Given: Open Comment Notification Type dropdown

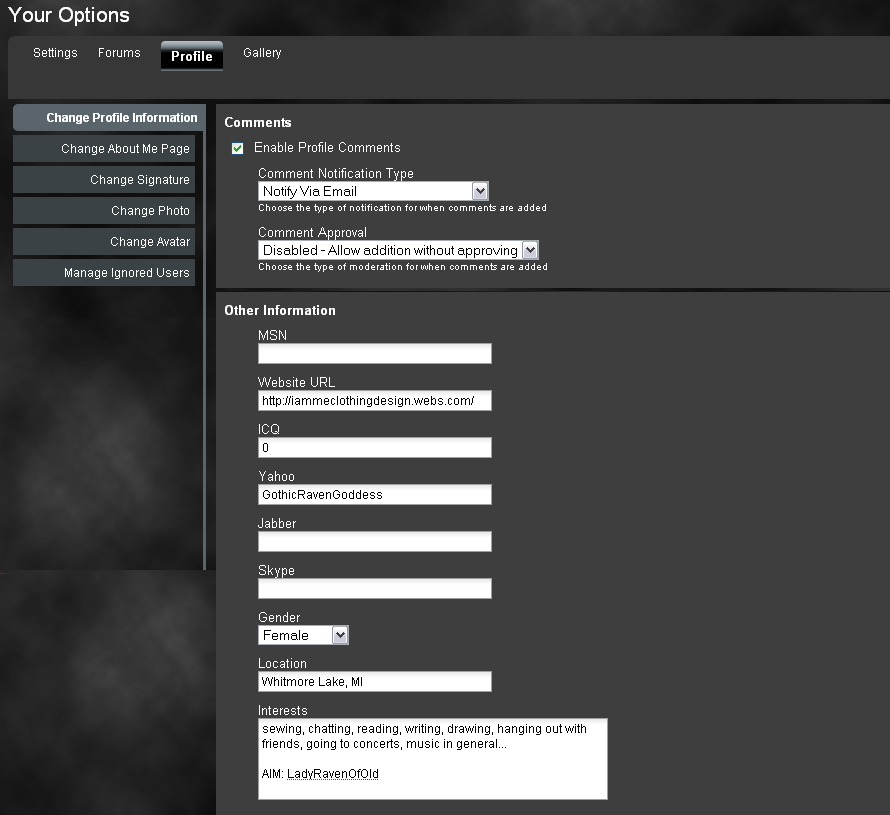Looking at the screenshot, I should pos(372,191).
